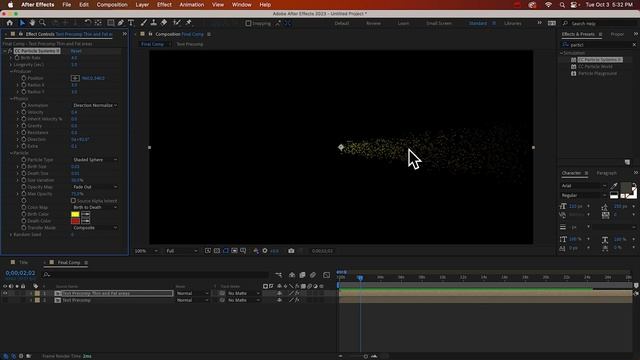Toggle Gravity stopwatch
Image resolution: width=640 pixels, height=360 pixels.
(24, 126)
